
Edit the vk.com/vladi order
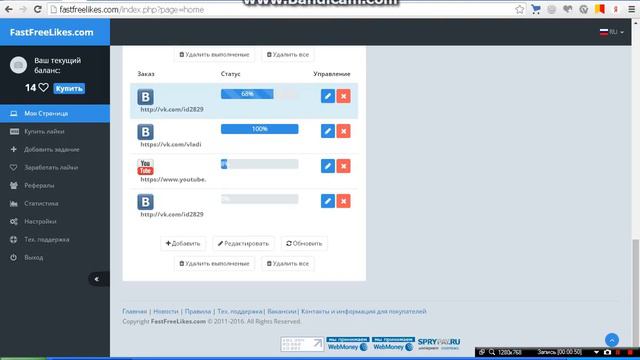pyautogui.click(x=328, y=131)
